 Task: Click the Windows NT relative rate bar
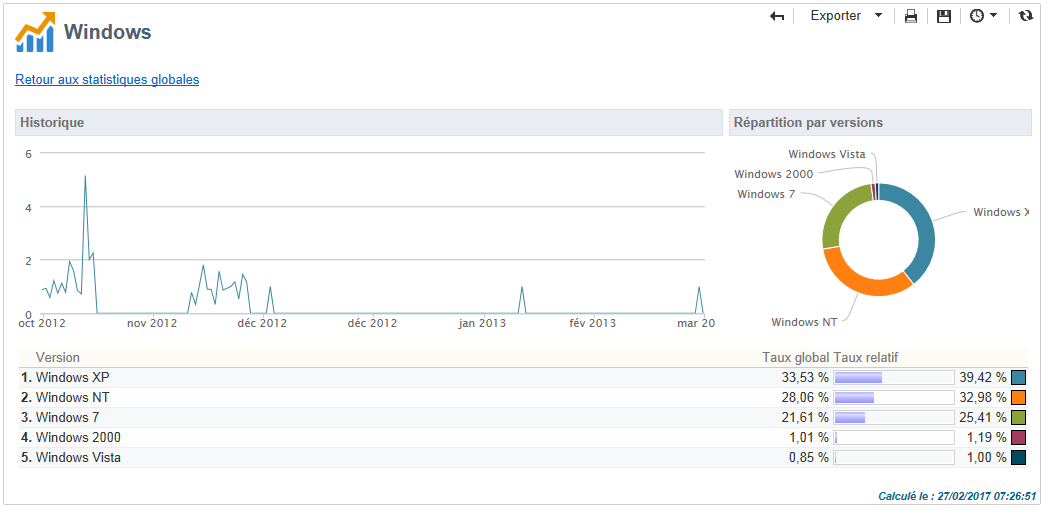894,397
